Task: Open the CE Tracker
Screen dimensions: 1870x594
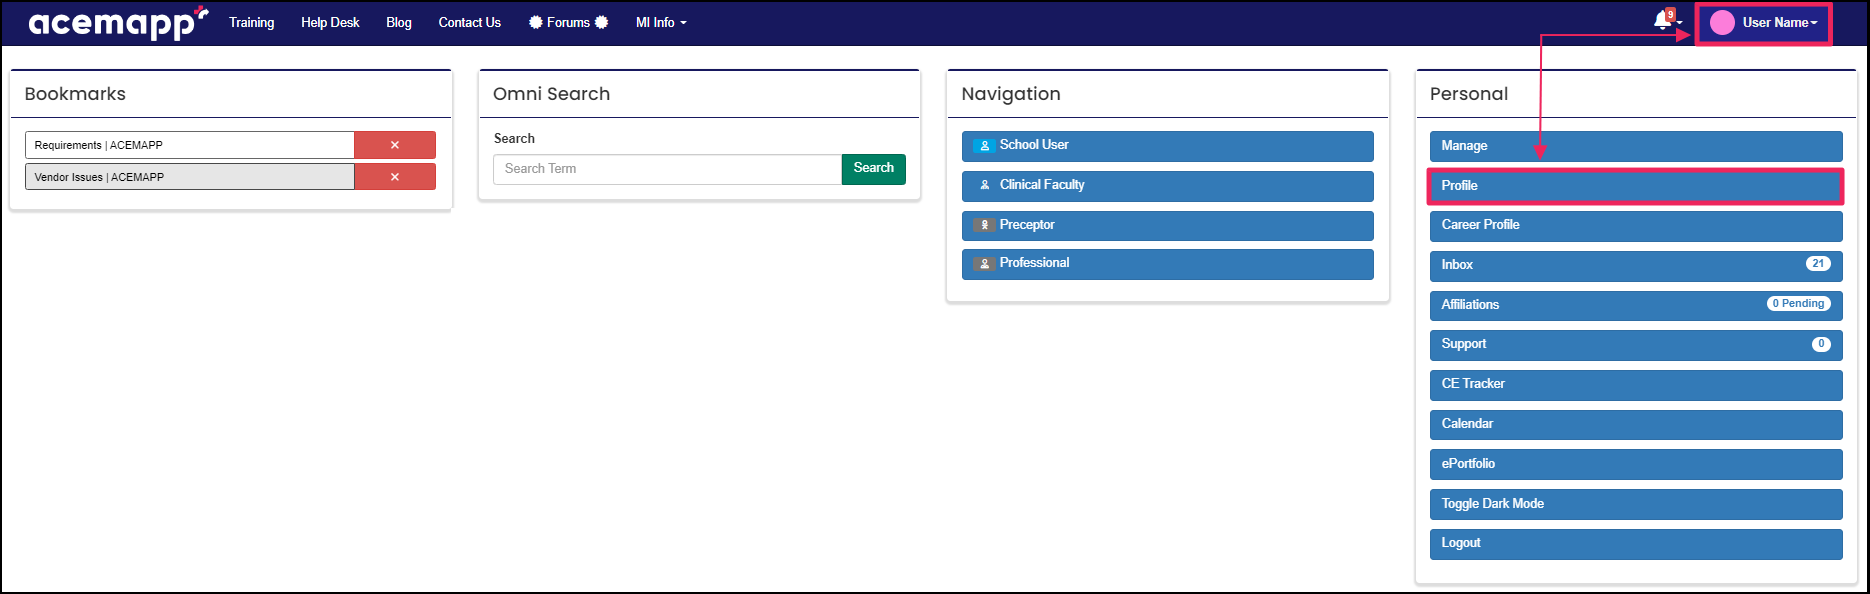Action: [1636, 385]
